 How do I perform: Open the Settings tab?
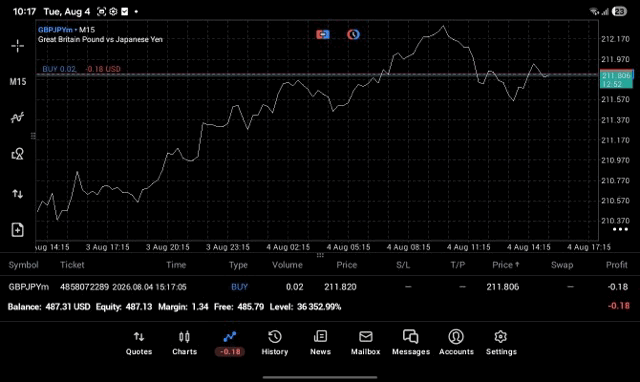501,343
